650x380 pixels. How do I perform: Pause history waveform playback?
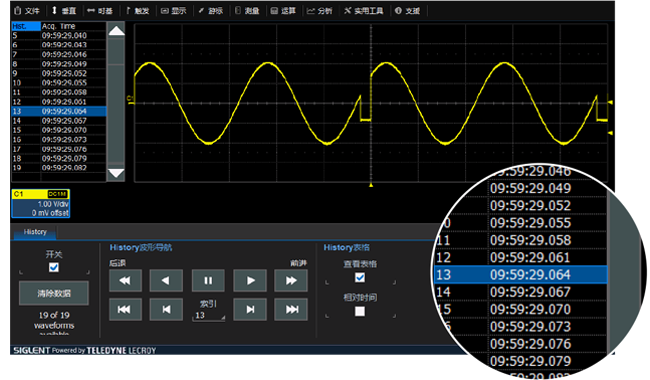(x=208, y=281)
